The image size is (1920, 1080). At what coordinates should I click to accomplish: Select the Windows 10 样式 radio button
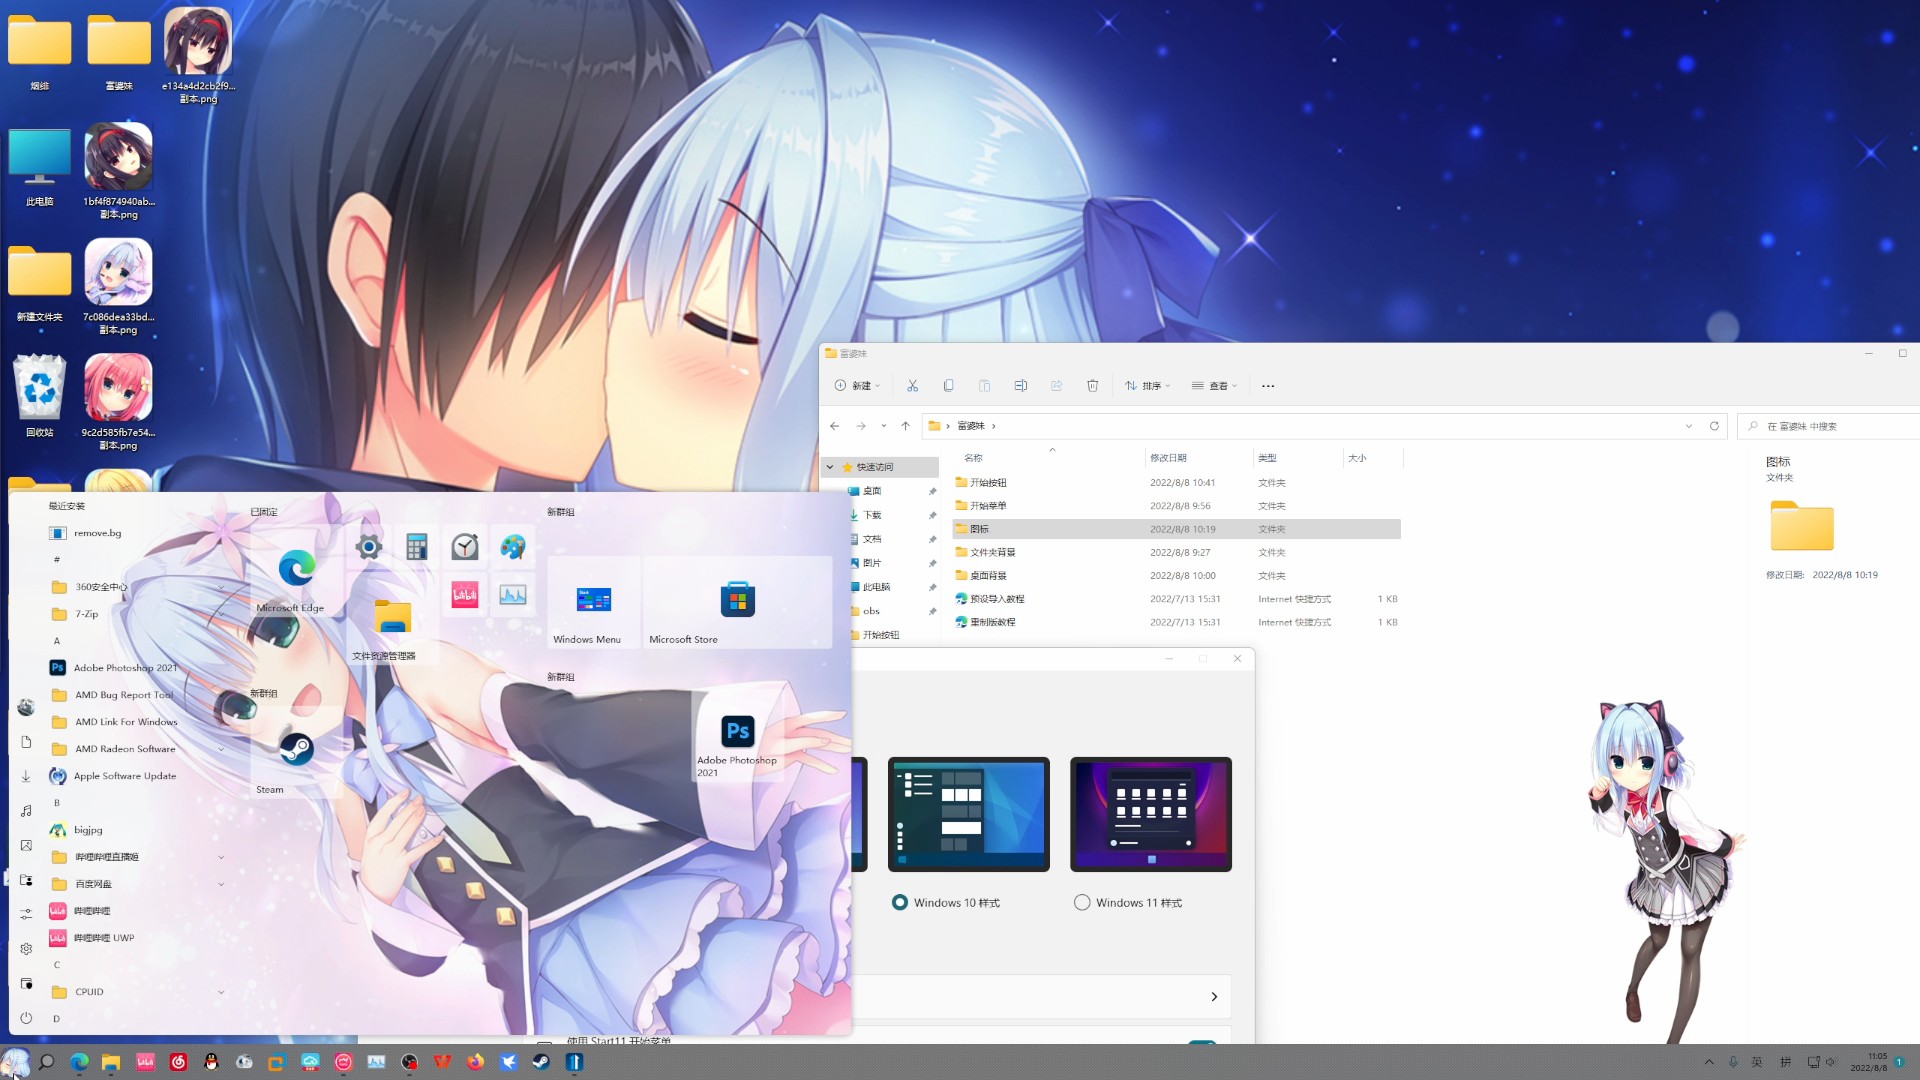click(x=900, y=903)
